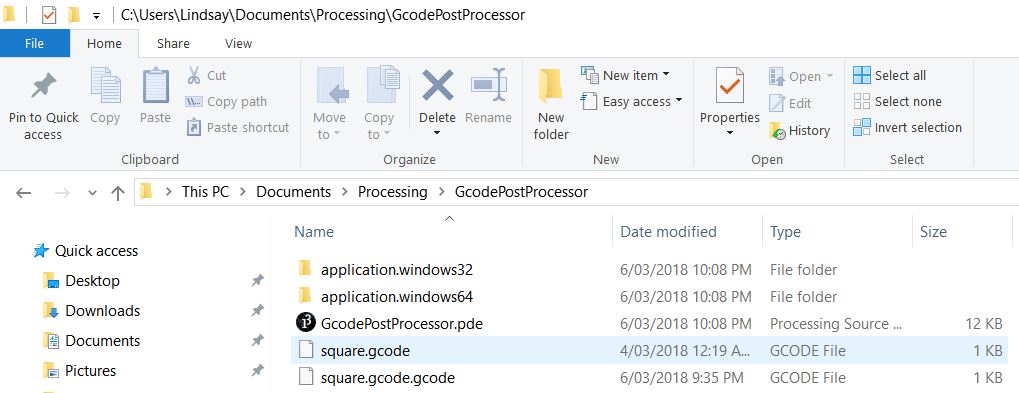Image resolution: width=1019 pixels, height=393 pixels.
Task: Click the Delete icon in the Organize group
Action: coord(437,85)
